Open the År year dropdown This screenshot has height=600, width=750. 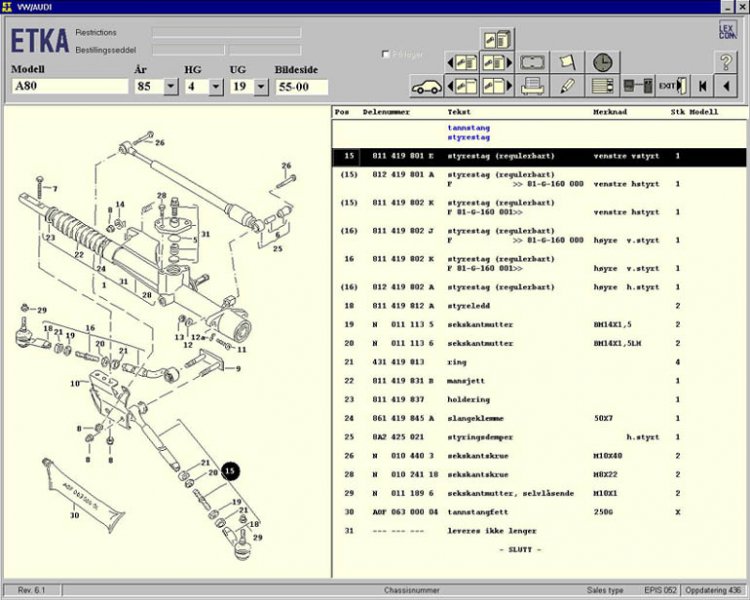(170, 87)
